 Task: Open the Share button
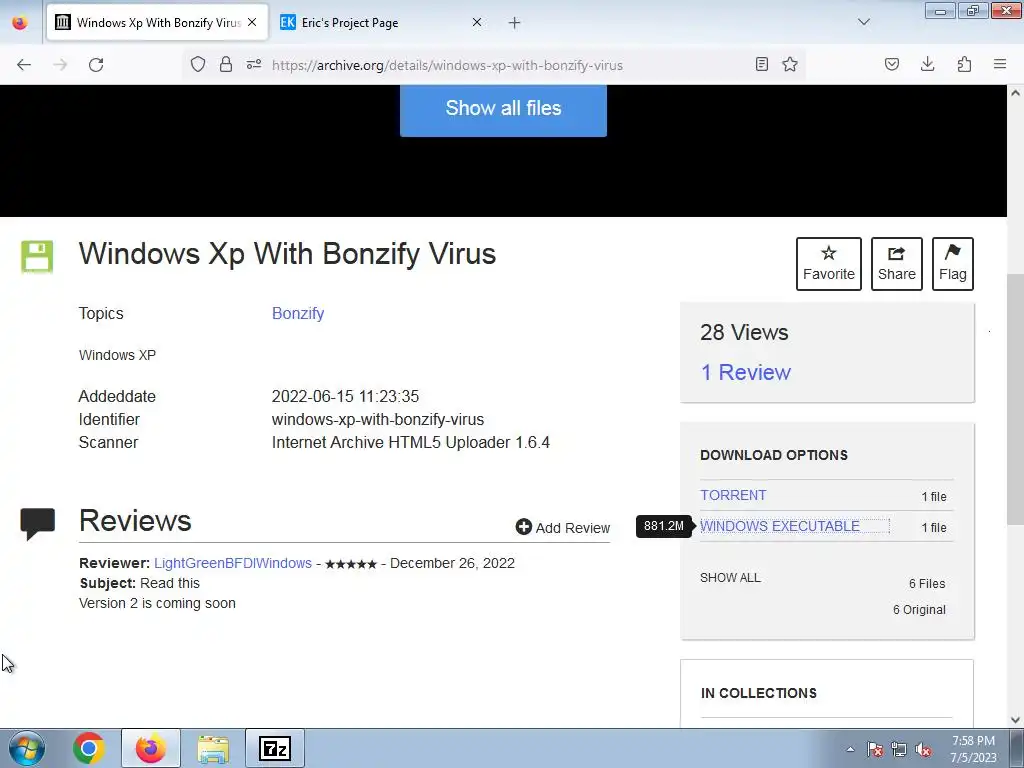[897, 264]
